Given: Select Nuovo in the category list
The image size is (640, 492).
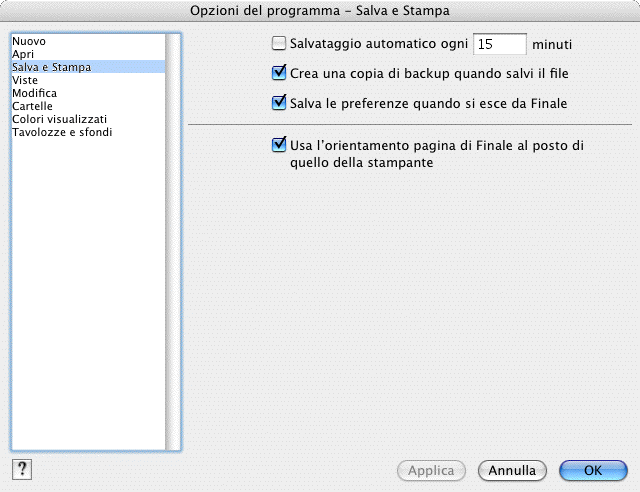Looking at the screenshot, I should coord(28,41).
